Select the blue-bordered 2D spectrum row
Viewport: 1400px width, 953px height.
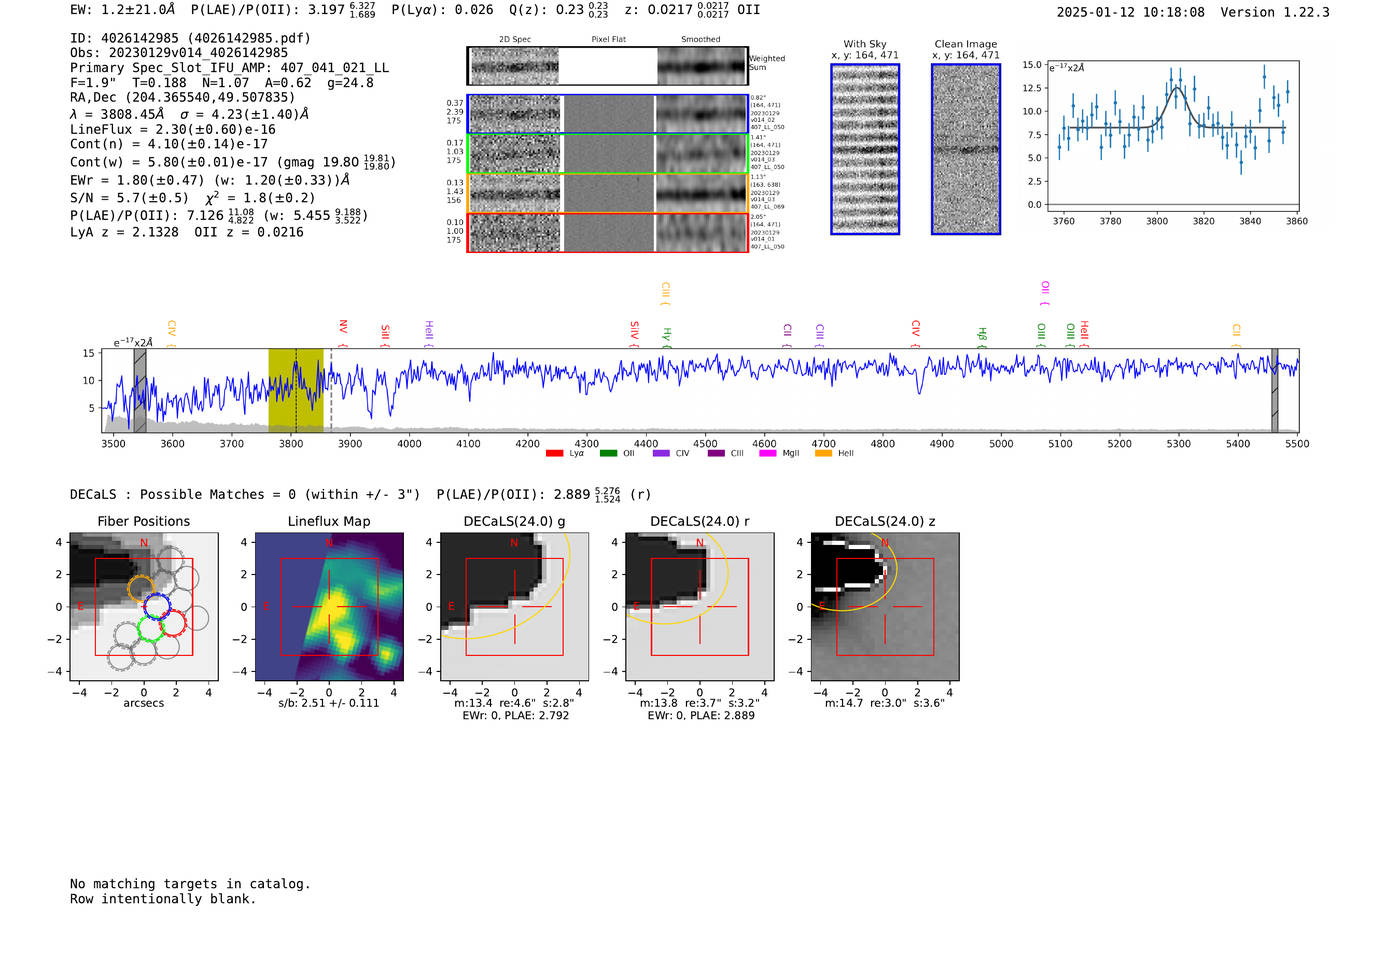[x=607, y=114]
